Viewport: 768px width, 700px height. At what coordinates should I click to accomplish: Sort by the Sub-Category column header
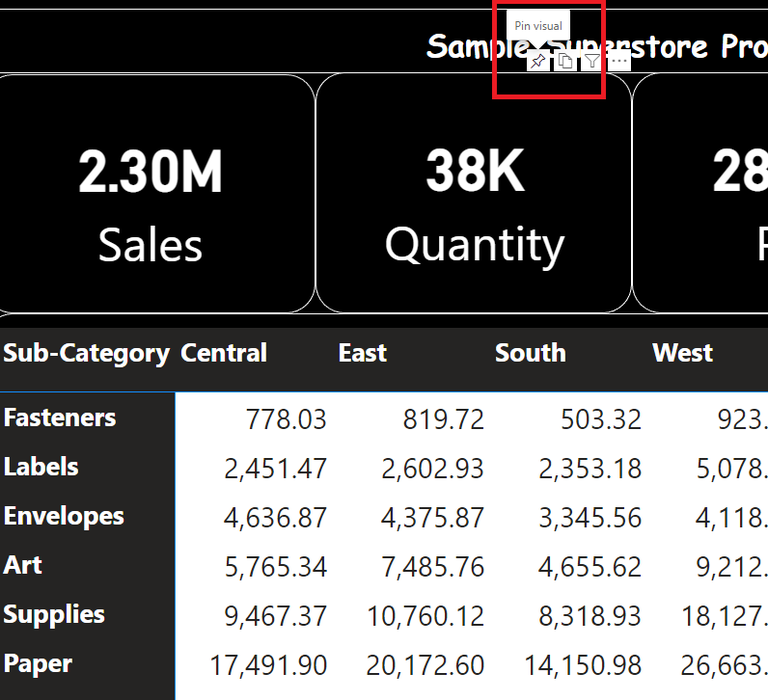click(x=86, y=353)
